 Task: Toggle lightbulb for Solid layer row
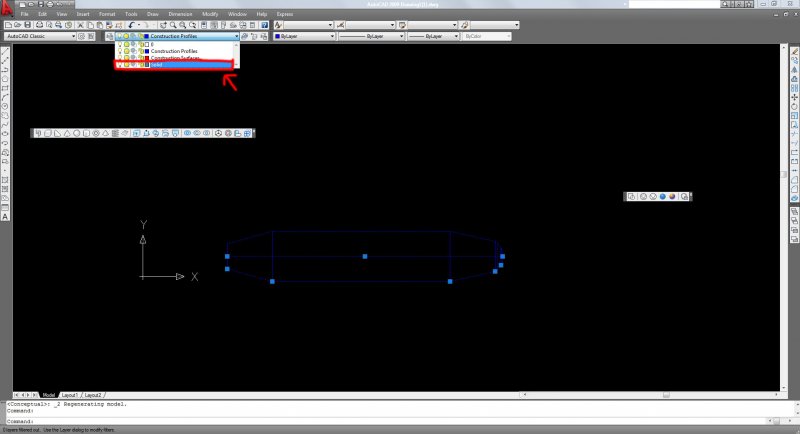coord(119,65)
